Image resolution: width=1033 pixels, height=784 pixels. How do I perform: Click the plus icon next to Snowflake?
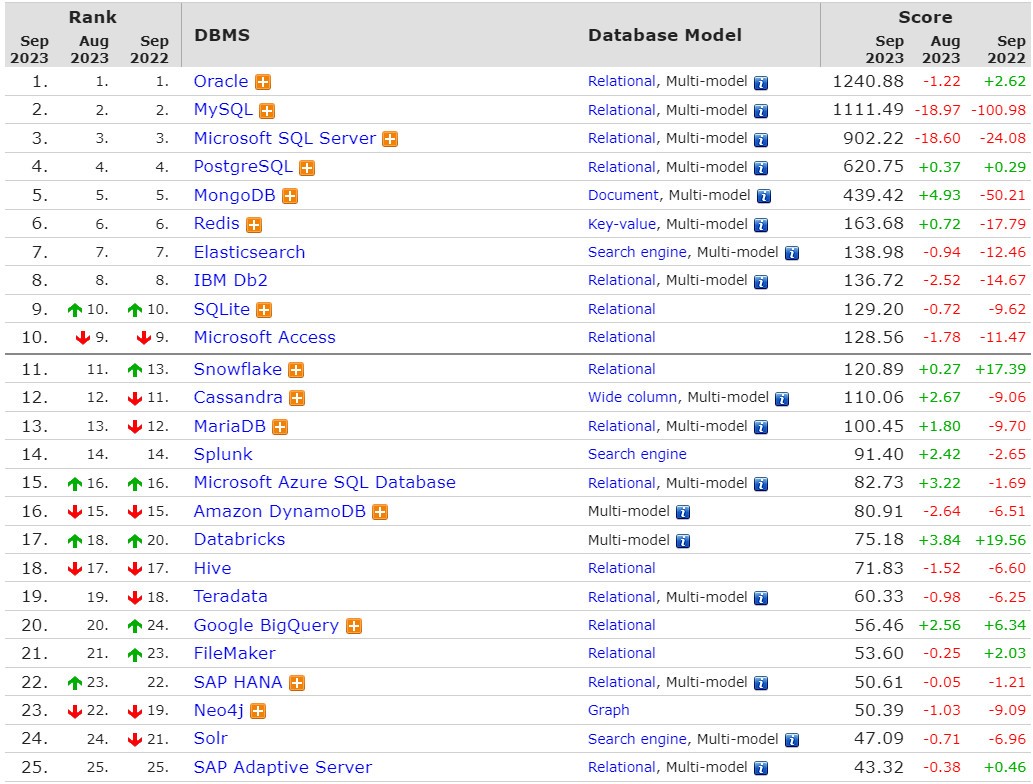click(296, 370)
